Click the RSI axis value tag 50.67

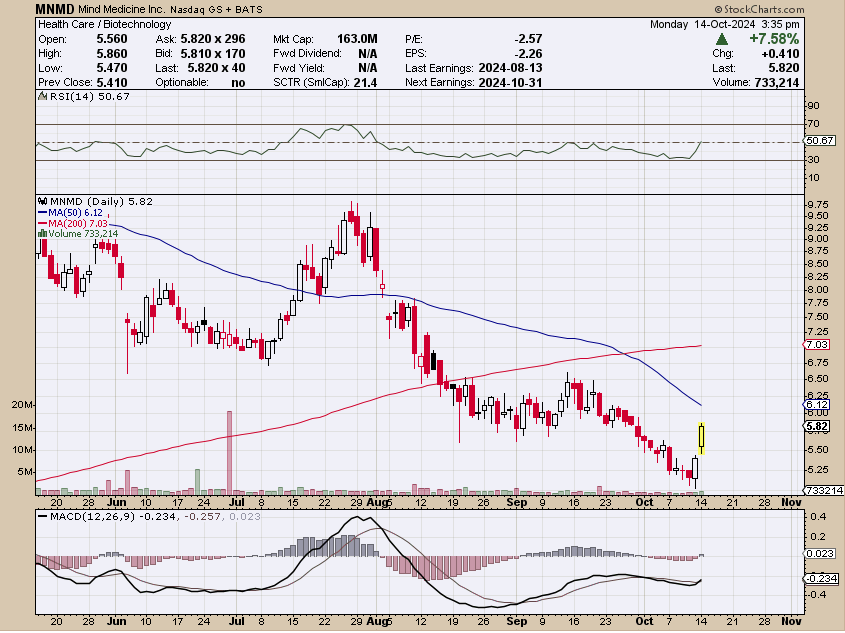tap(820, 141)
